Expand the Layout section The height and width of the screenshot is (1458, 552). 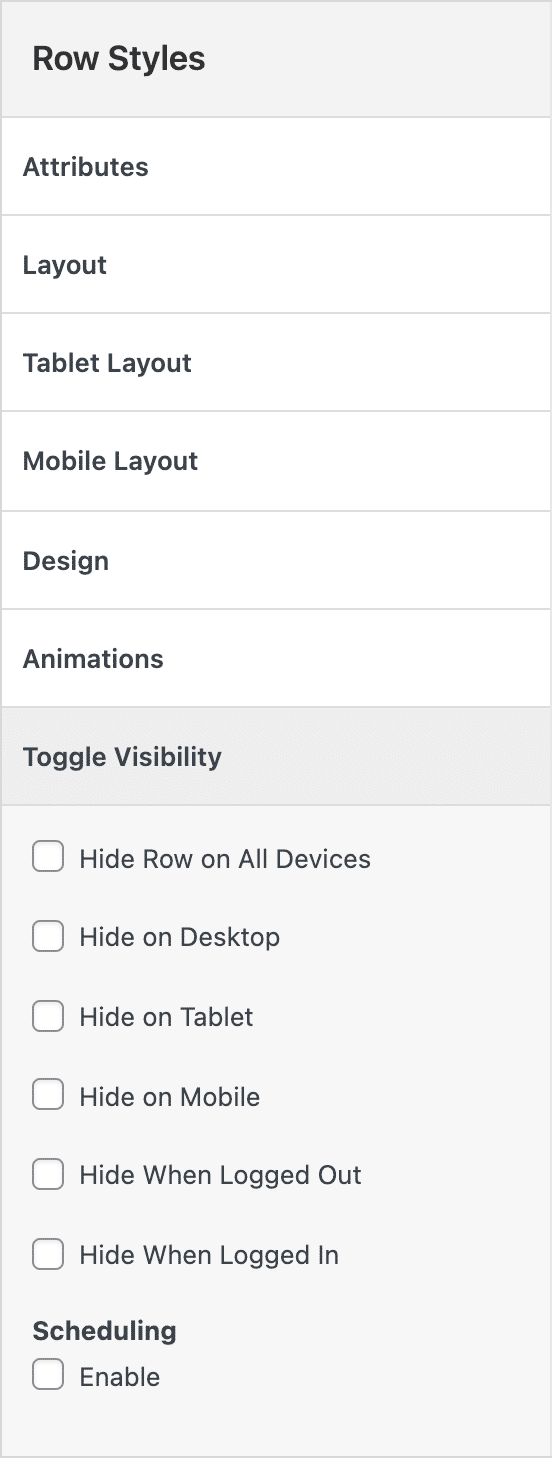[x=276, y=264]
